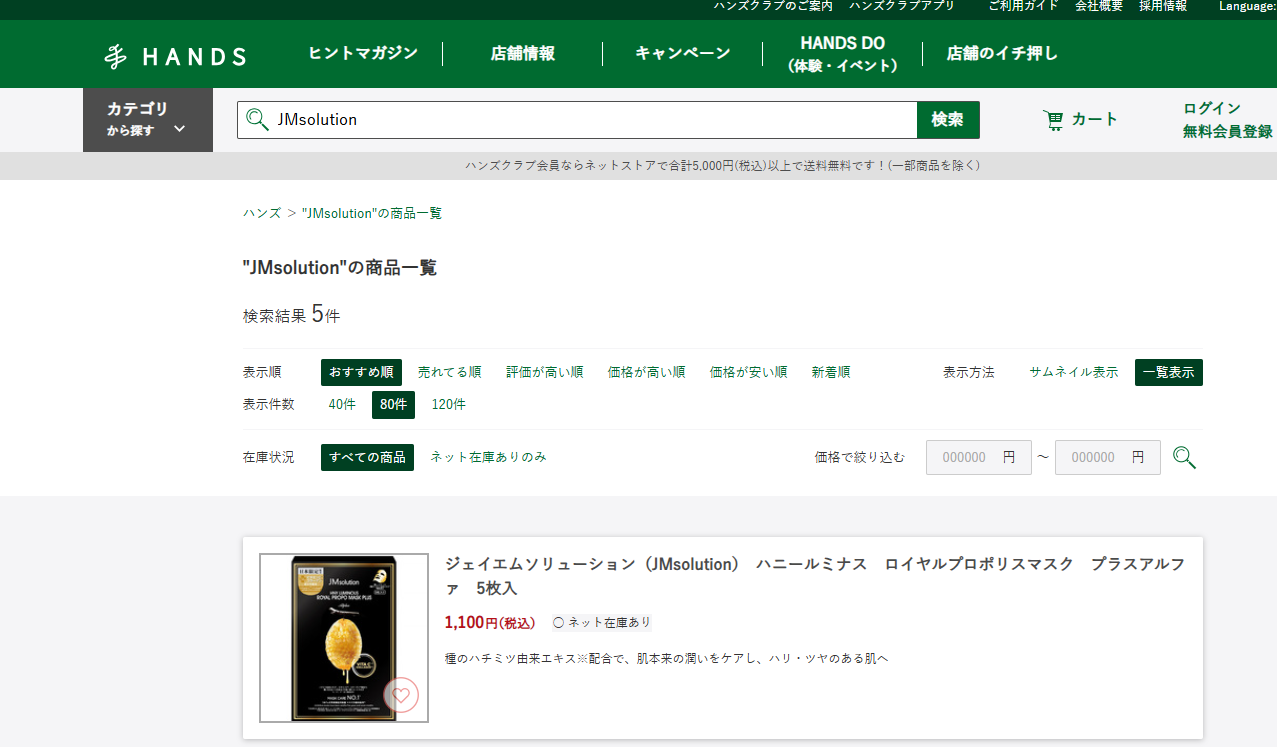
Task: Select ネット在庫ありのみ stock filter
Action: tap(488, 457)
